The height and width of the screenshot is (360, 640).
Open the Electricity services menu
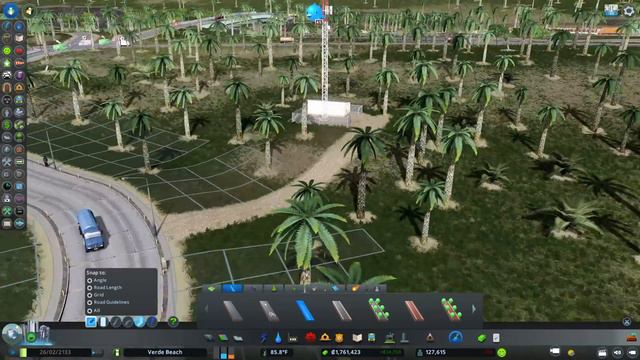[264, 338]
